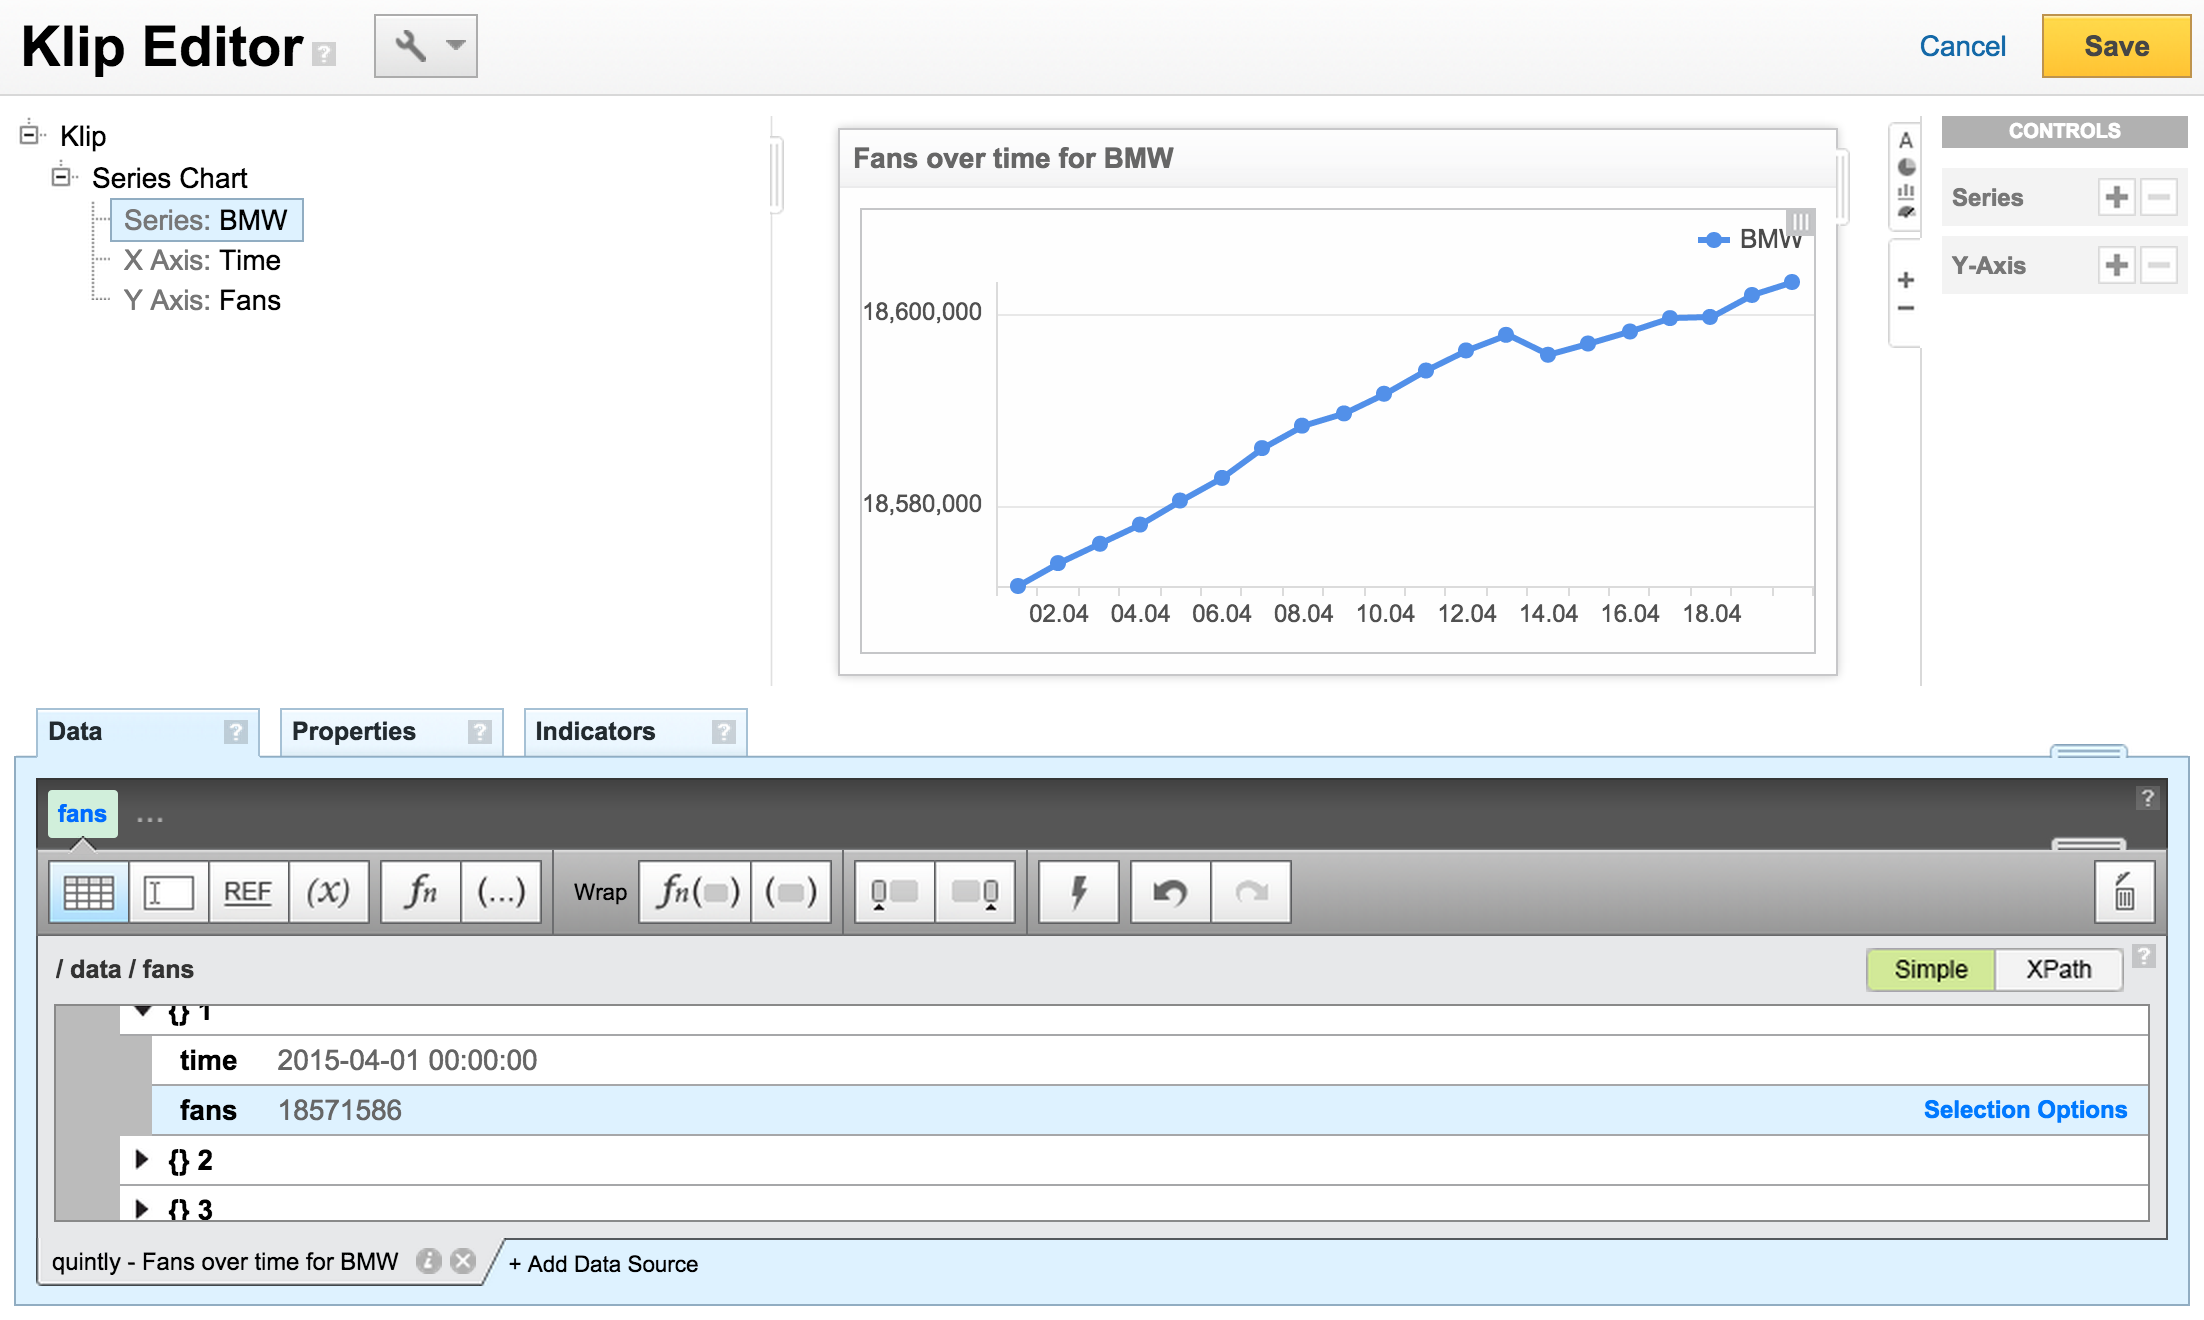The width and height of the screenshot is (2204, 1320).
Task: Click the tree panel vertical scrollbar handle
Action: point(776,176)
